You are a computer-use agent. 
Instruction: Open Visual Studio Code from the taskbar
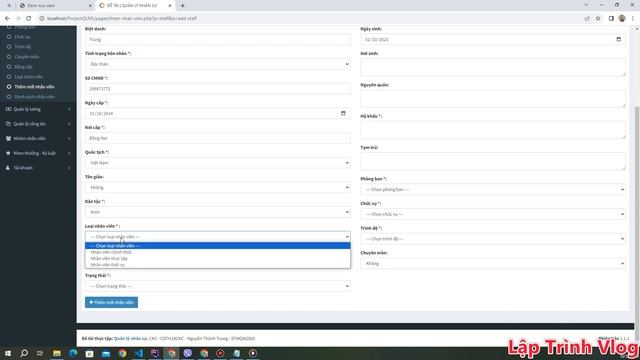coord(138,353)
